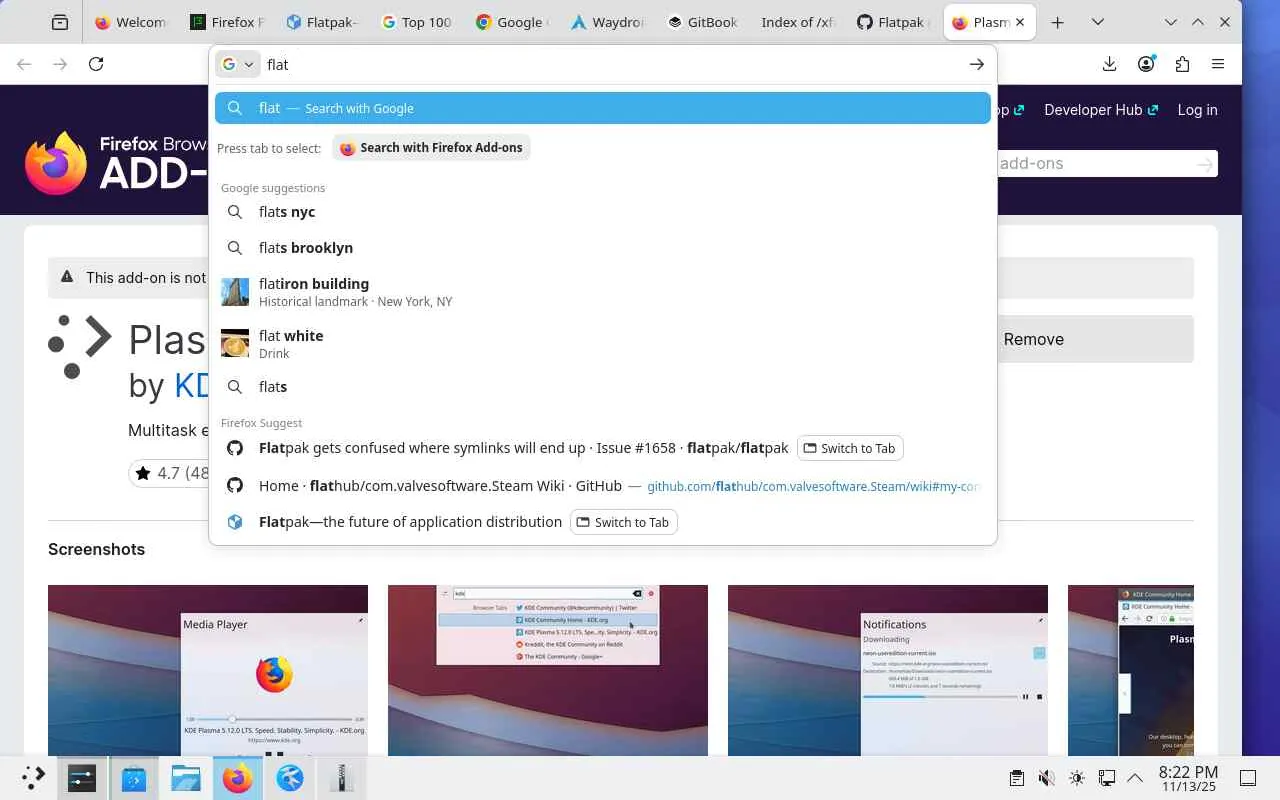This screenshot has height=800, width=1280.
Task: Switch to the Waydroid tab
Action: (607, 22)
